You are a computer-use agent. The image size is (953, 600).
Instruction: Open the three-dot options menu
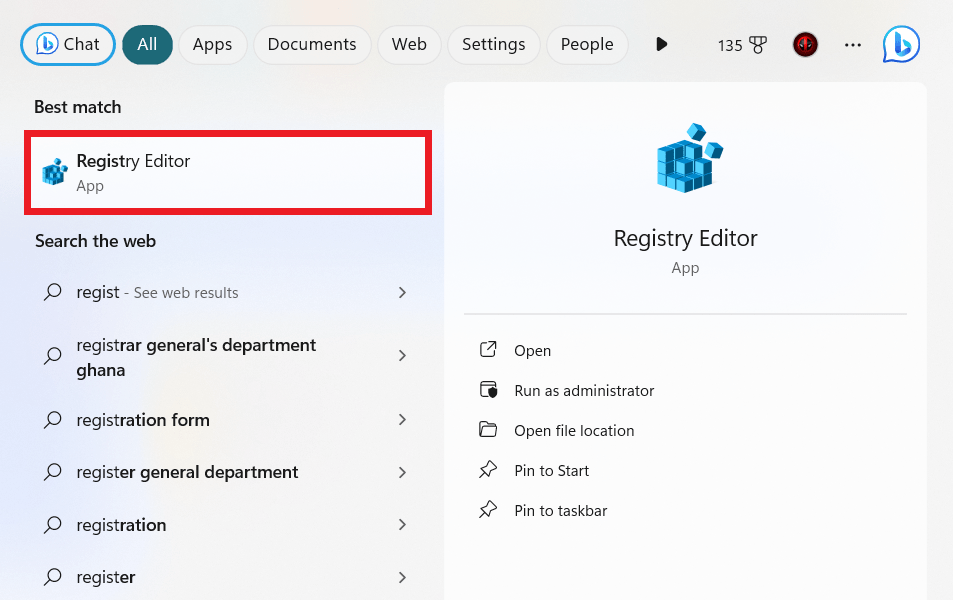[x=853, y=45]
